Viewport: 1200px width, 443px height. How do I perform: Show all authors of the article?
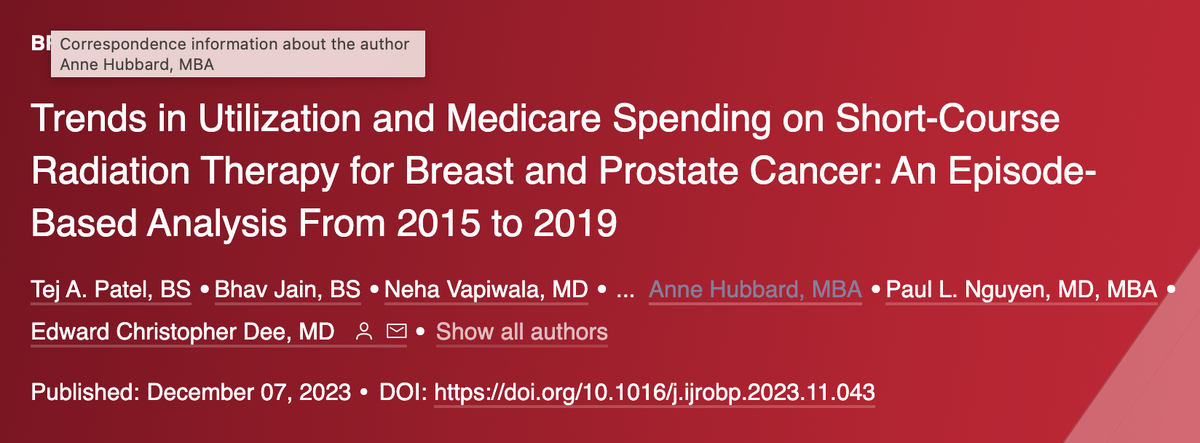pos(521,331)
